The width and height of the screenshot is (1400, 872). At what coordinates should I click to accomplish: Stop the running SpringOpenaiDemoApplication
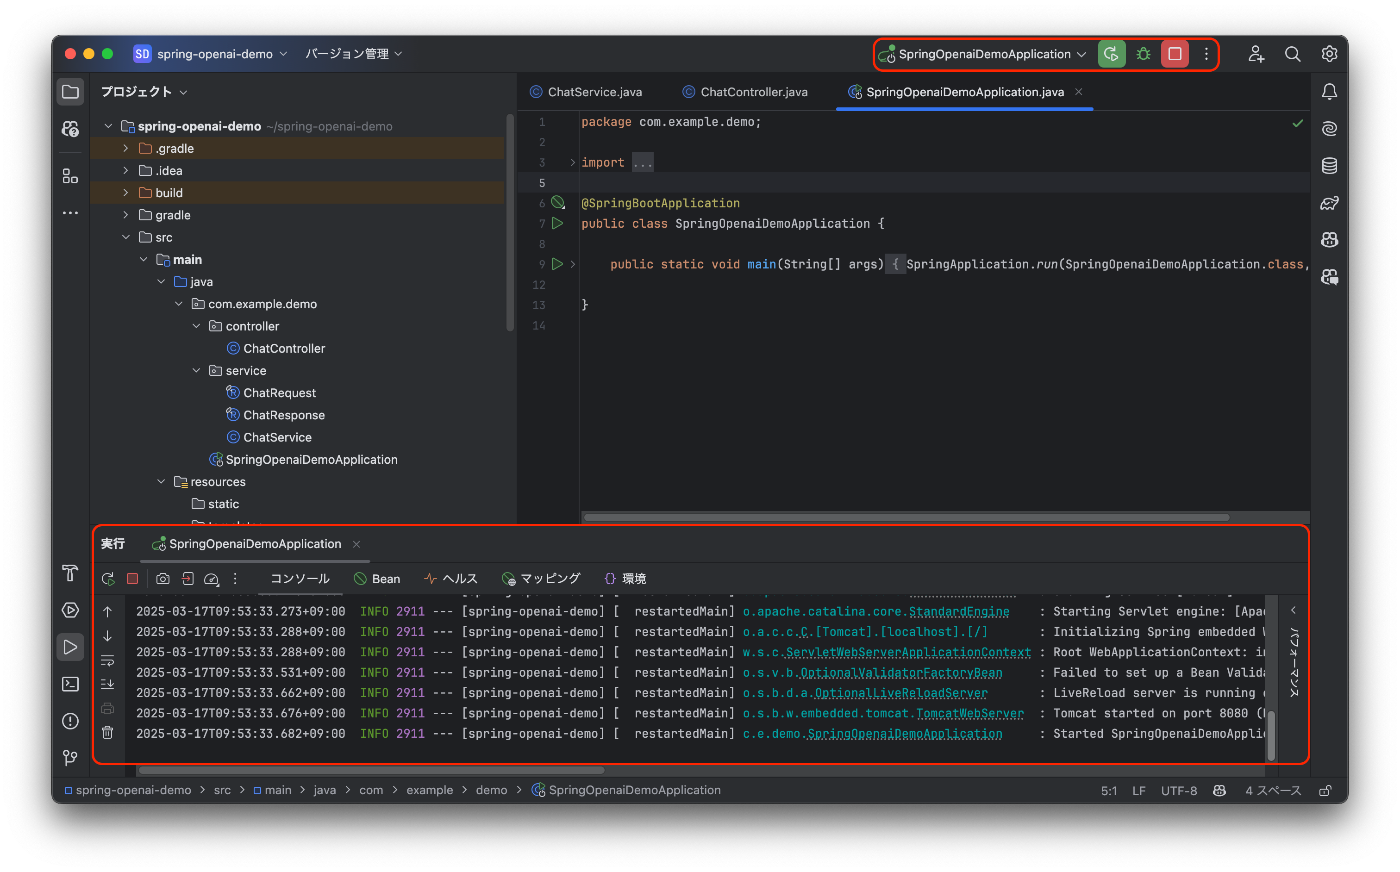coord(1174,54)
